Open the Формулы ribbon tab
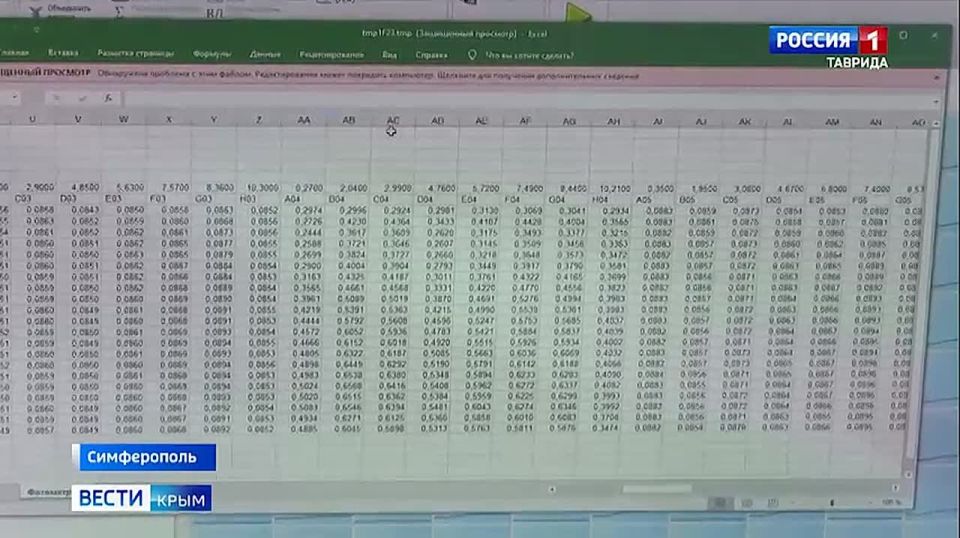This screenshot has width=960, height=538. [x=211, y=53]
